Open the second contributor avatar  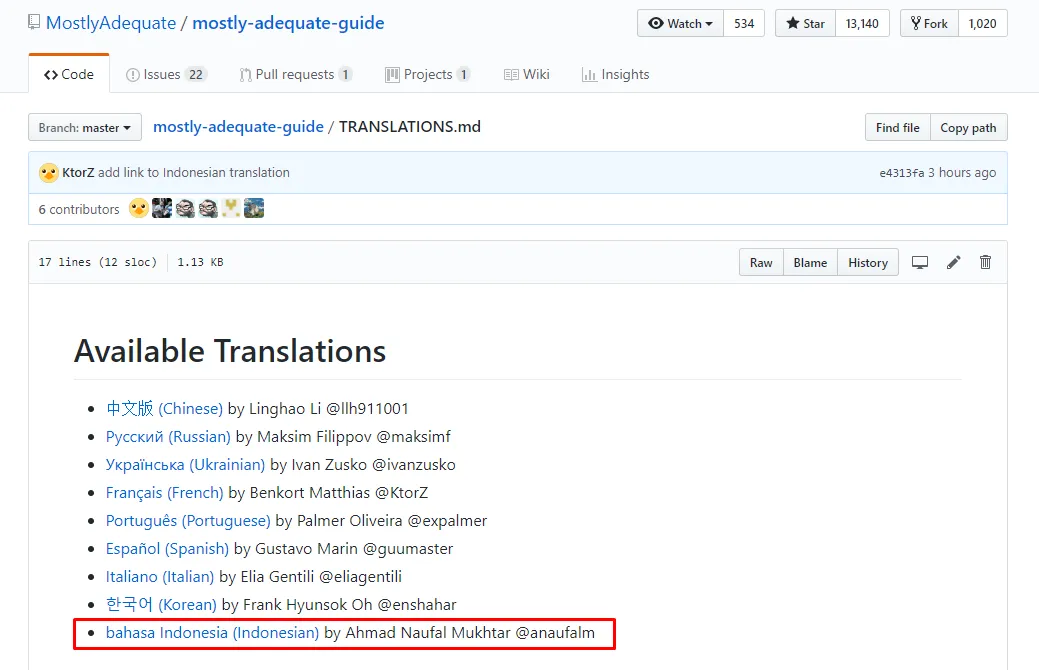pos(162,208)
